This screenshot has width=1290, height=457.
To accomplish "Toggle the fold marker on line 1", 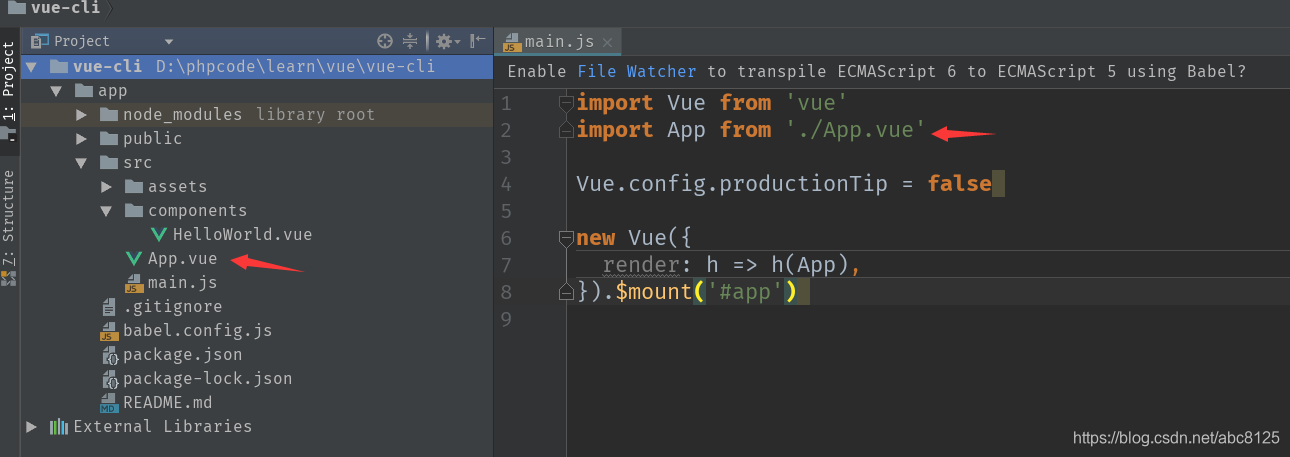I will 566,103.
